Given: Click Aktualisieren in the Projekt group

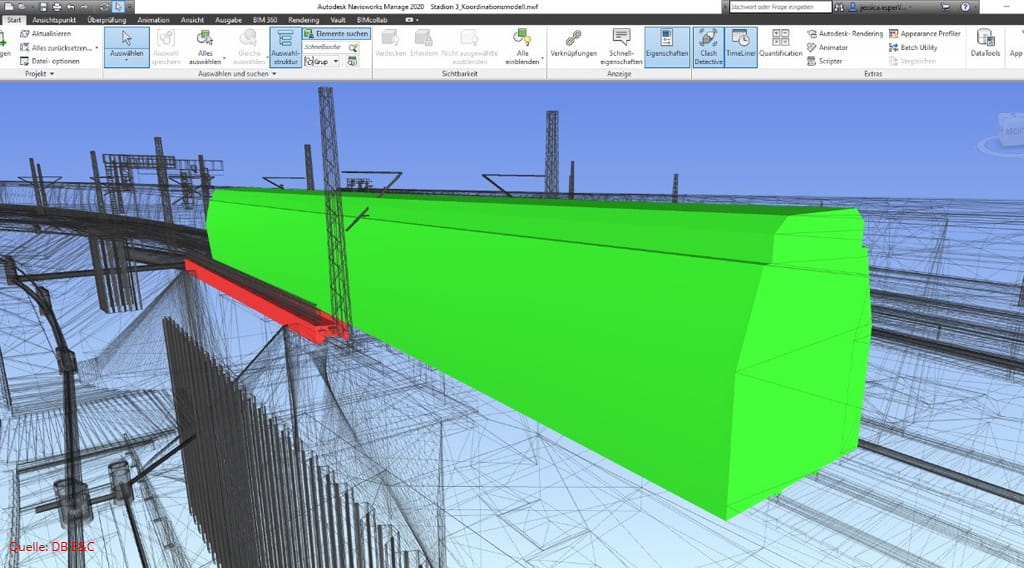Looking at the screenshot, I should (46, 33).
